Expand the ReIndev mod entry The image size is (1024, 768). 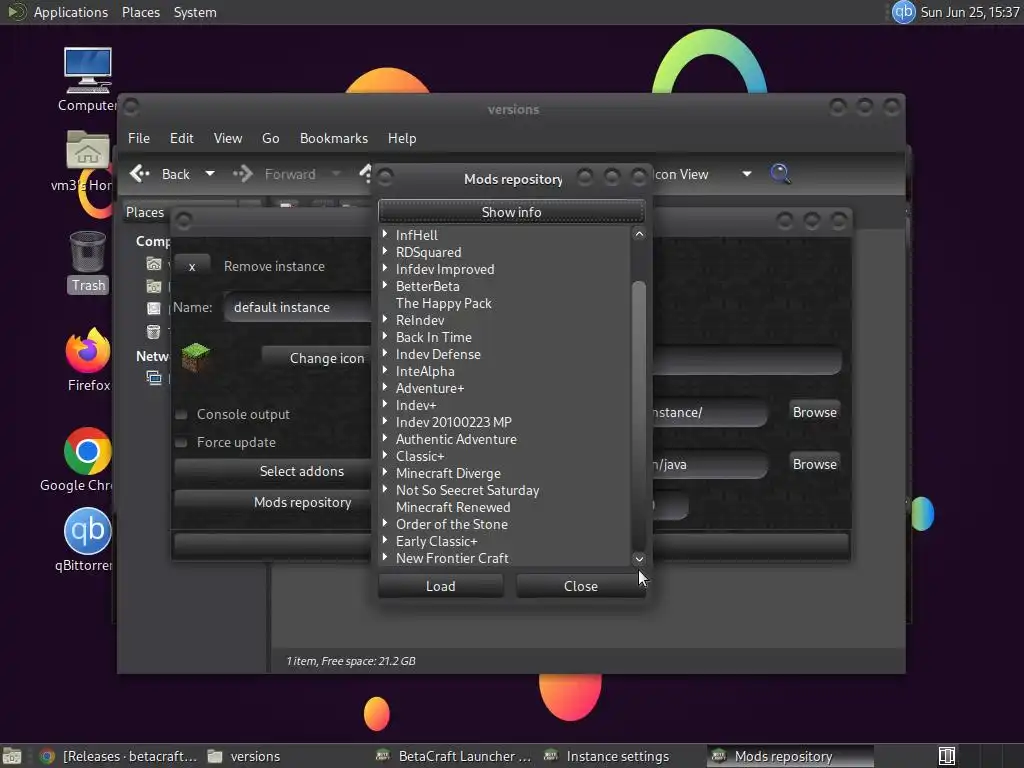385,319
